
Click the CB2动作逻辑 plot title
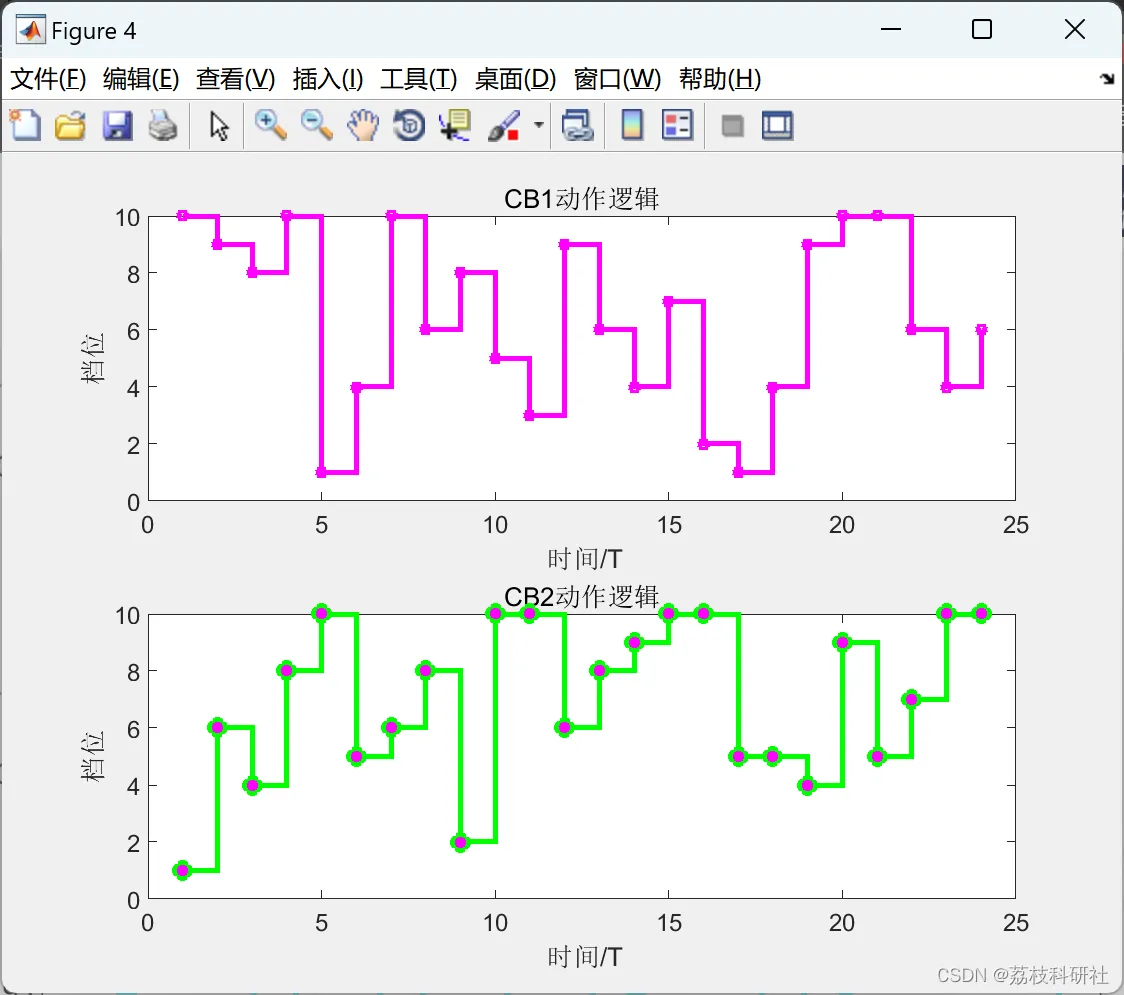[581, 596]
